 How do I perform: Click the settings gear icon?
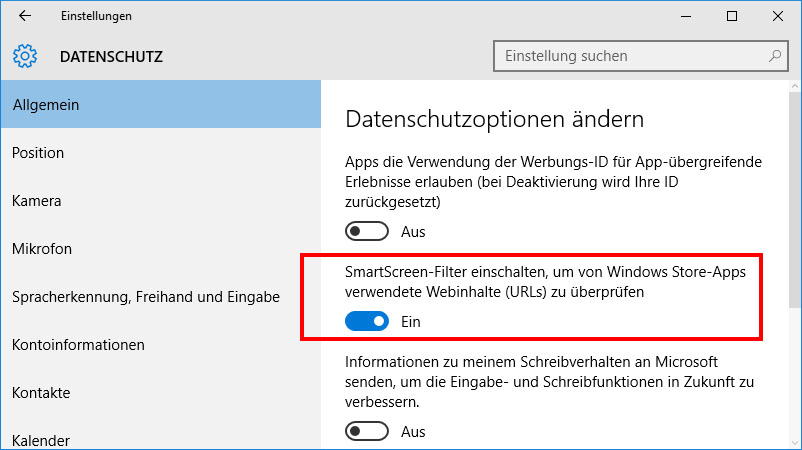pyautogui.click(x=25, y=56)
